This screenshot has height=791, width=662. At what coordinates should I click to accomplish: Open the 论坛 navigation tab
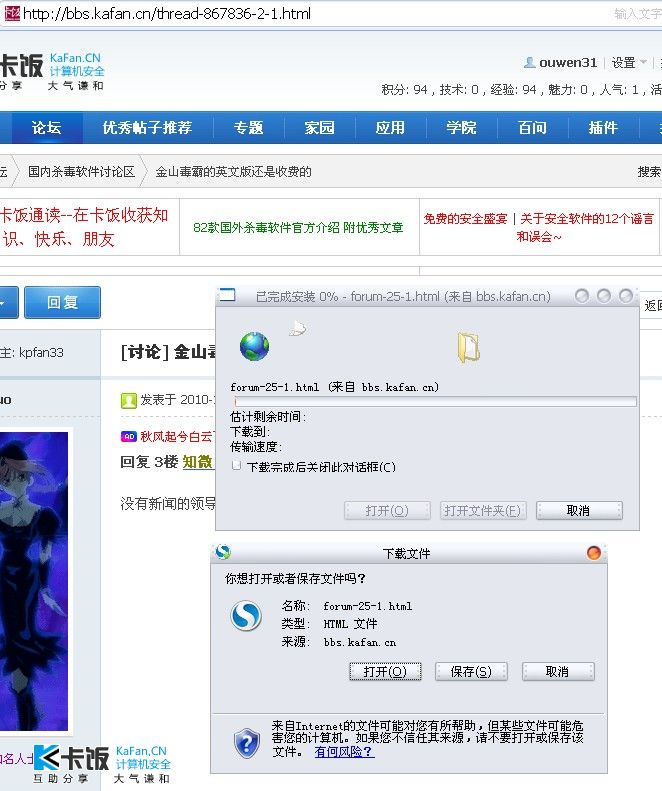(x=47, y=128)
